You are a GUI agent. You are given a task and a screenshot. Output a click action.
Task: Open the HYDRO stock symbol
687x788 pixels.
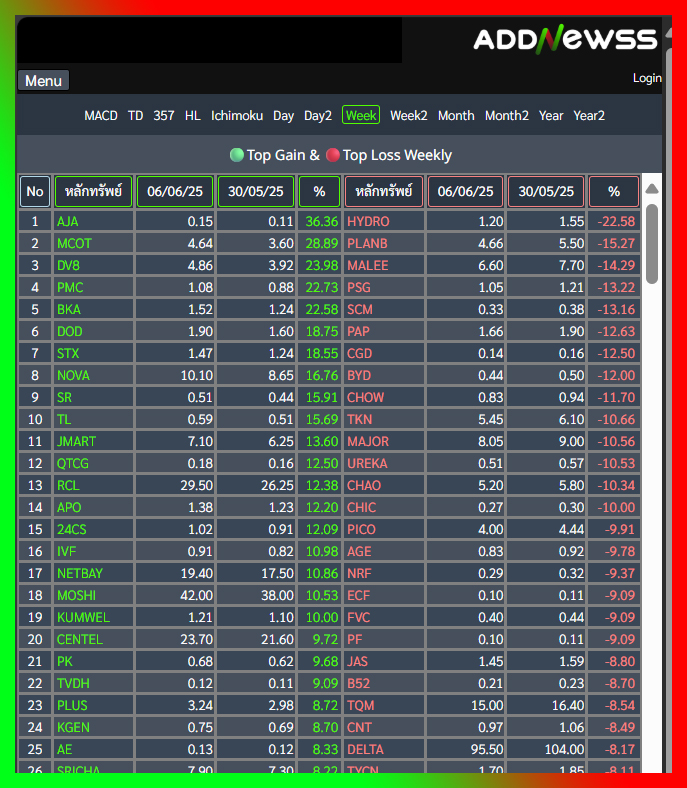coord(368,221)
